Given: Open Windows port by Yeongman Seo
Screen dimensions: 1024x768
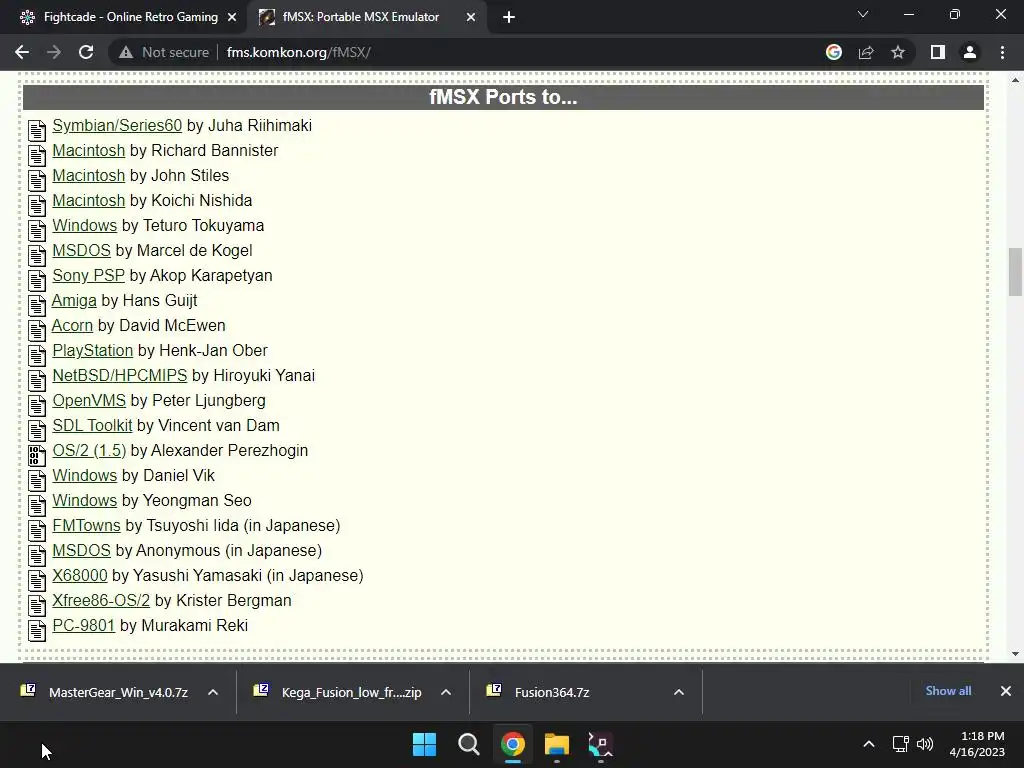Looking at the screenshot, I should [x=84, y=500].
